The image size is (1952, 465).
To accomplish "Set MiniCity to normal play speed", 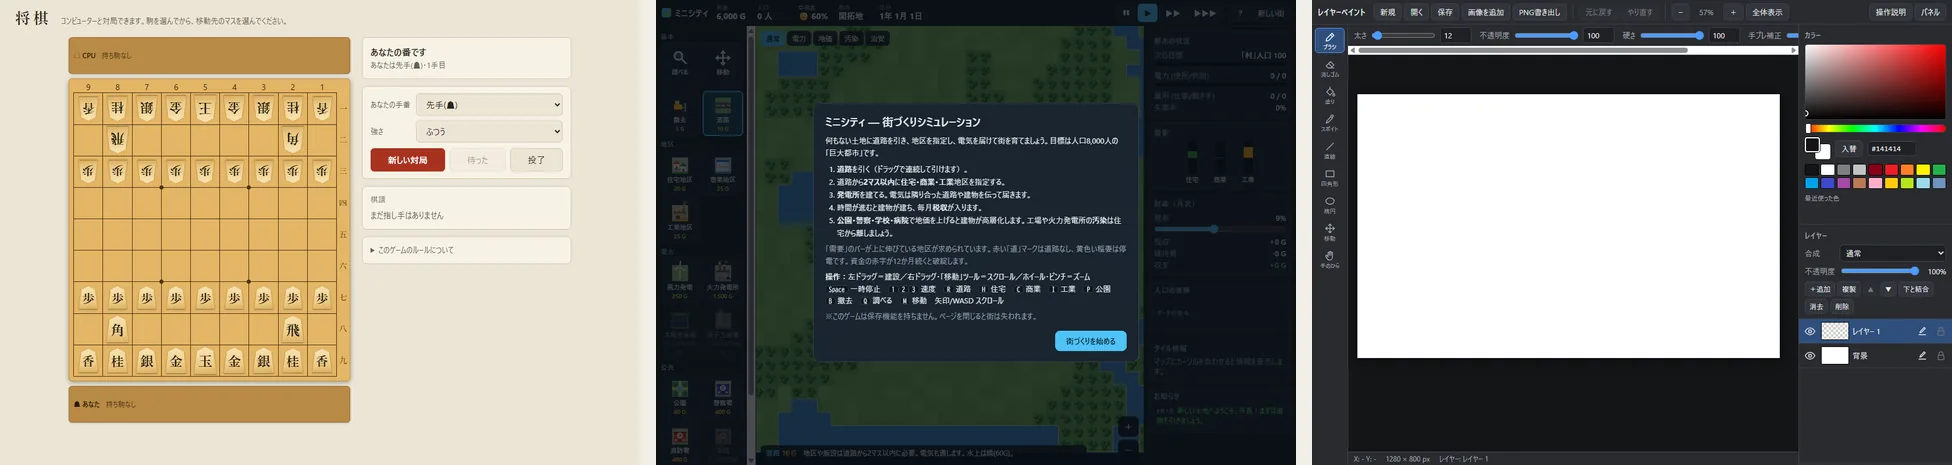I will [x=1147, y=13].
